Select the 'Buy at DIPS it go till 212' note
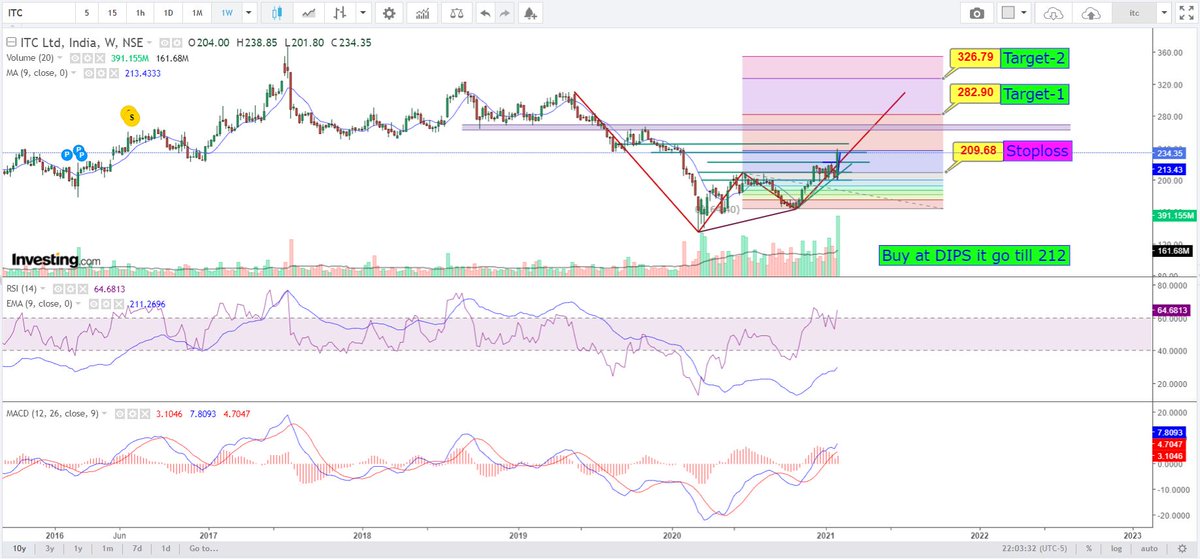This screenshot has height=559, width=1200. click(974, 255)
